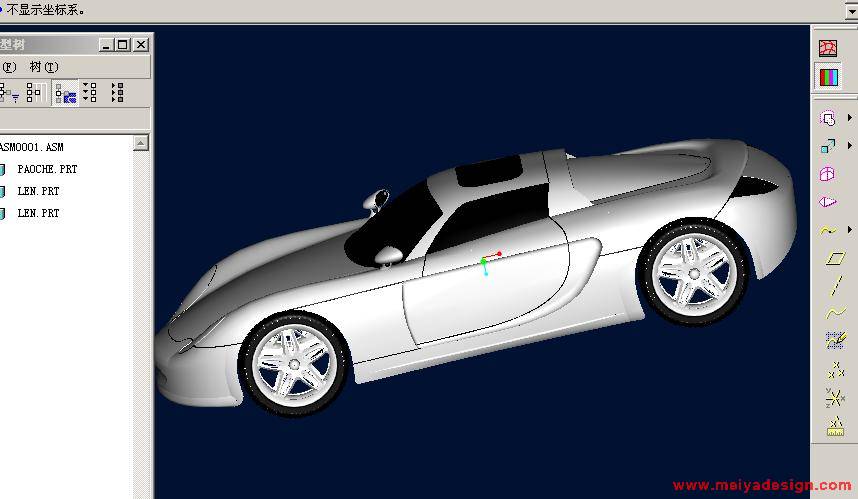Maximize the model tree window

[x=123, y=44]
